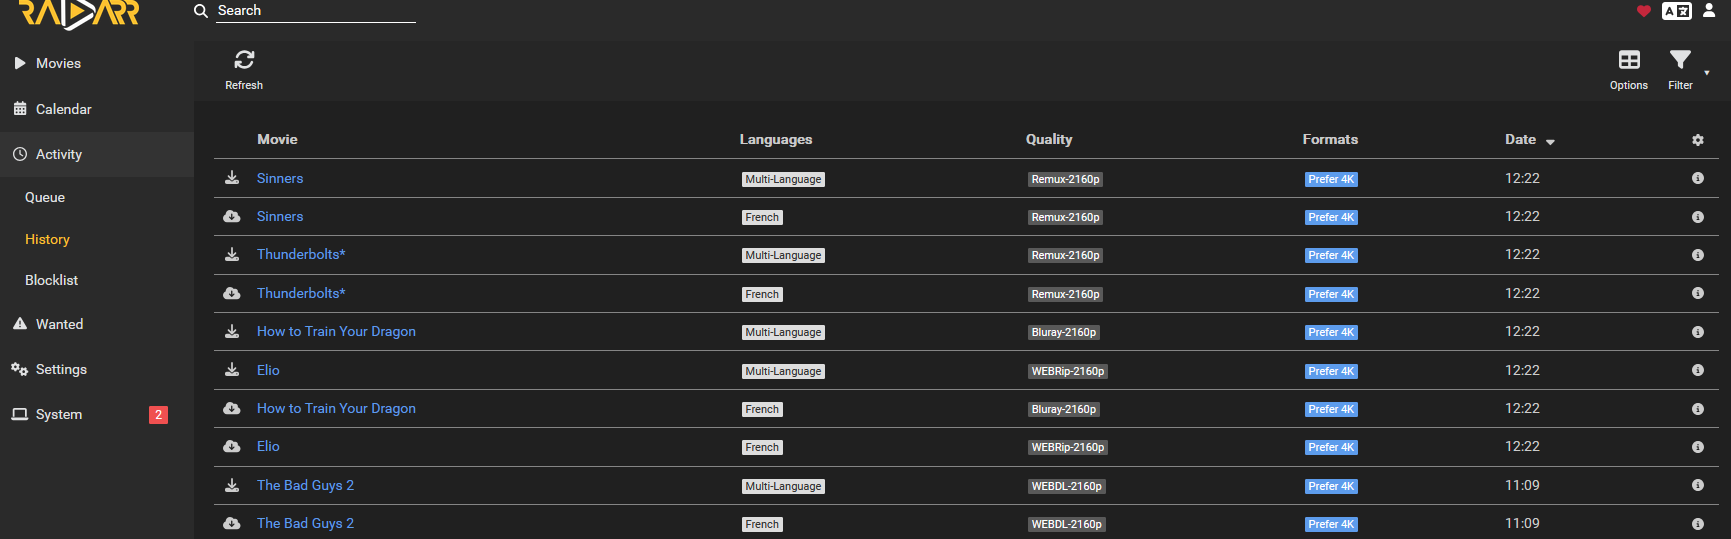Sort by the Formats column header
Screen dimensions: 1731x539
pyautogui.click(x=1330, y=139)
